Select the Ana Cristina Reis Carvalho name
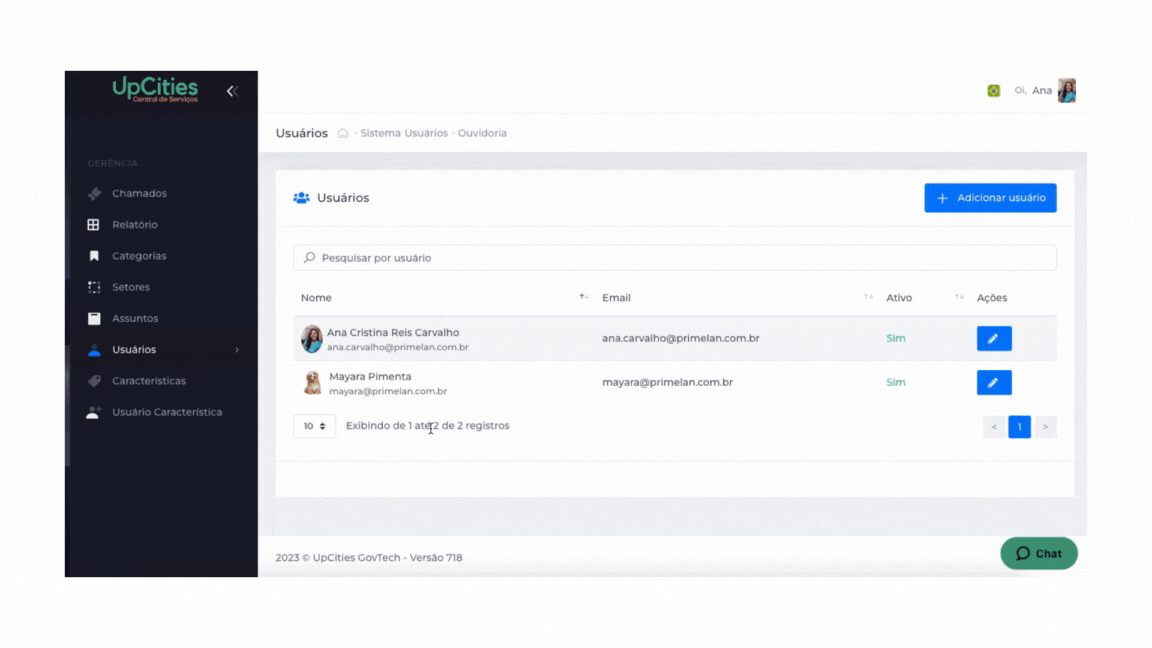Screen dimensions: 1152x648 (393, 333)
